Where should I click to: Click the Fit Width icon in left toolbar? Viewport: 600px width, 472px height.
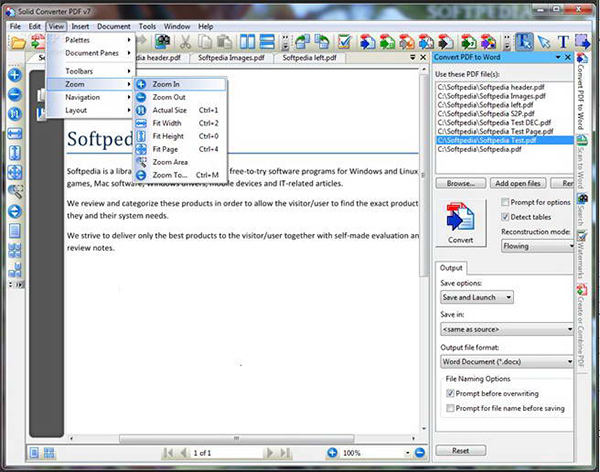[15, 133]
